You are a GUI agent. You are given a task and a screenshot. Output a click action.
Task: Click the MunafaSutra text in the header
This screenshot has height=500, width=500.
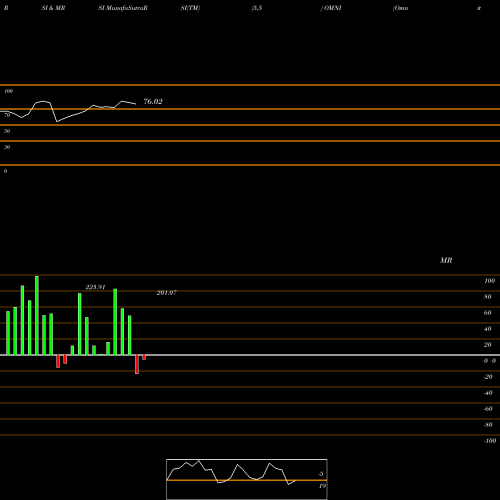point(125,8)
